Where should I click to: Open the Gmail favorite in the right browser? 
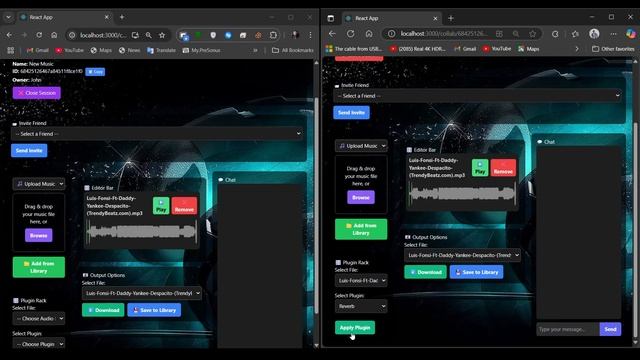(x=465, y=49)
